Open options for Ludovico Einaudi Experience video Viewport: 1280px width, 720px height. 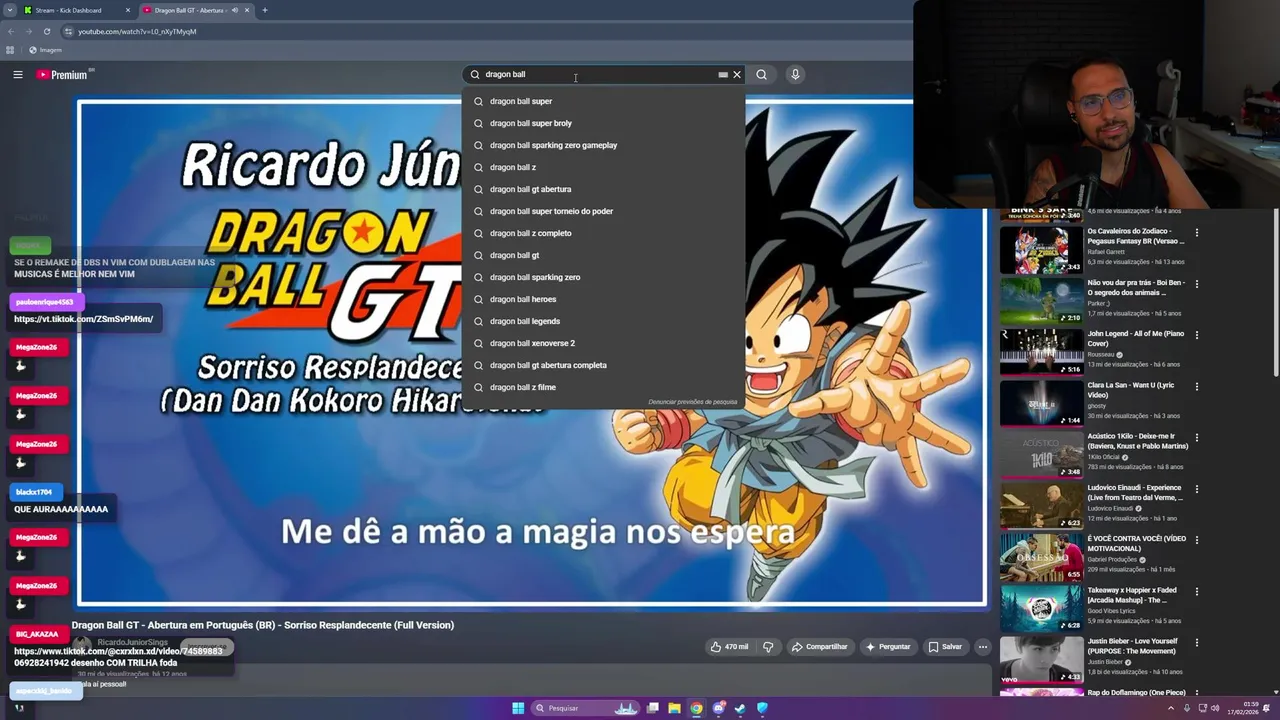pyautogui.click(x=1196, y=489)
